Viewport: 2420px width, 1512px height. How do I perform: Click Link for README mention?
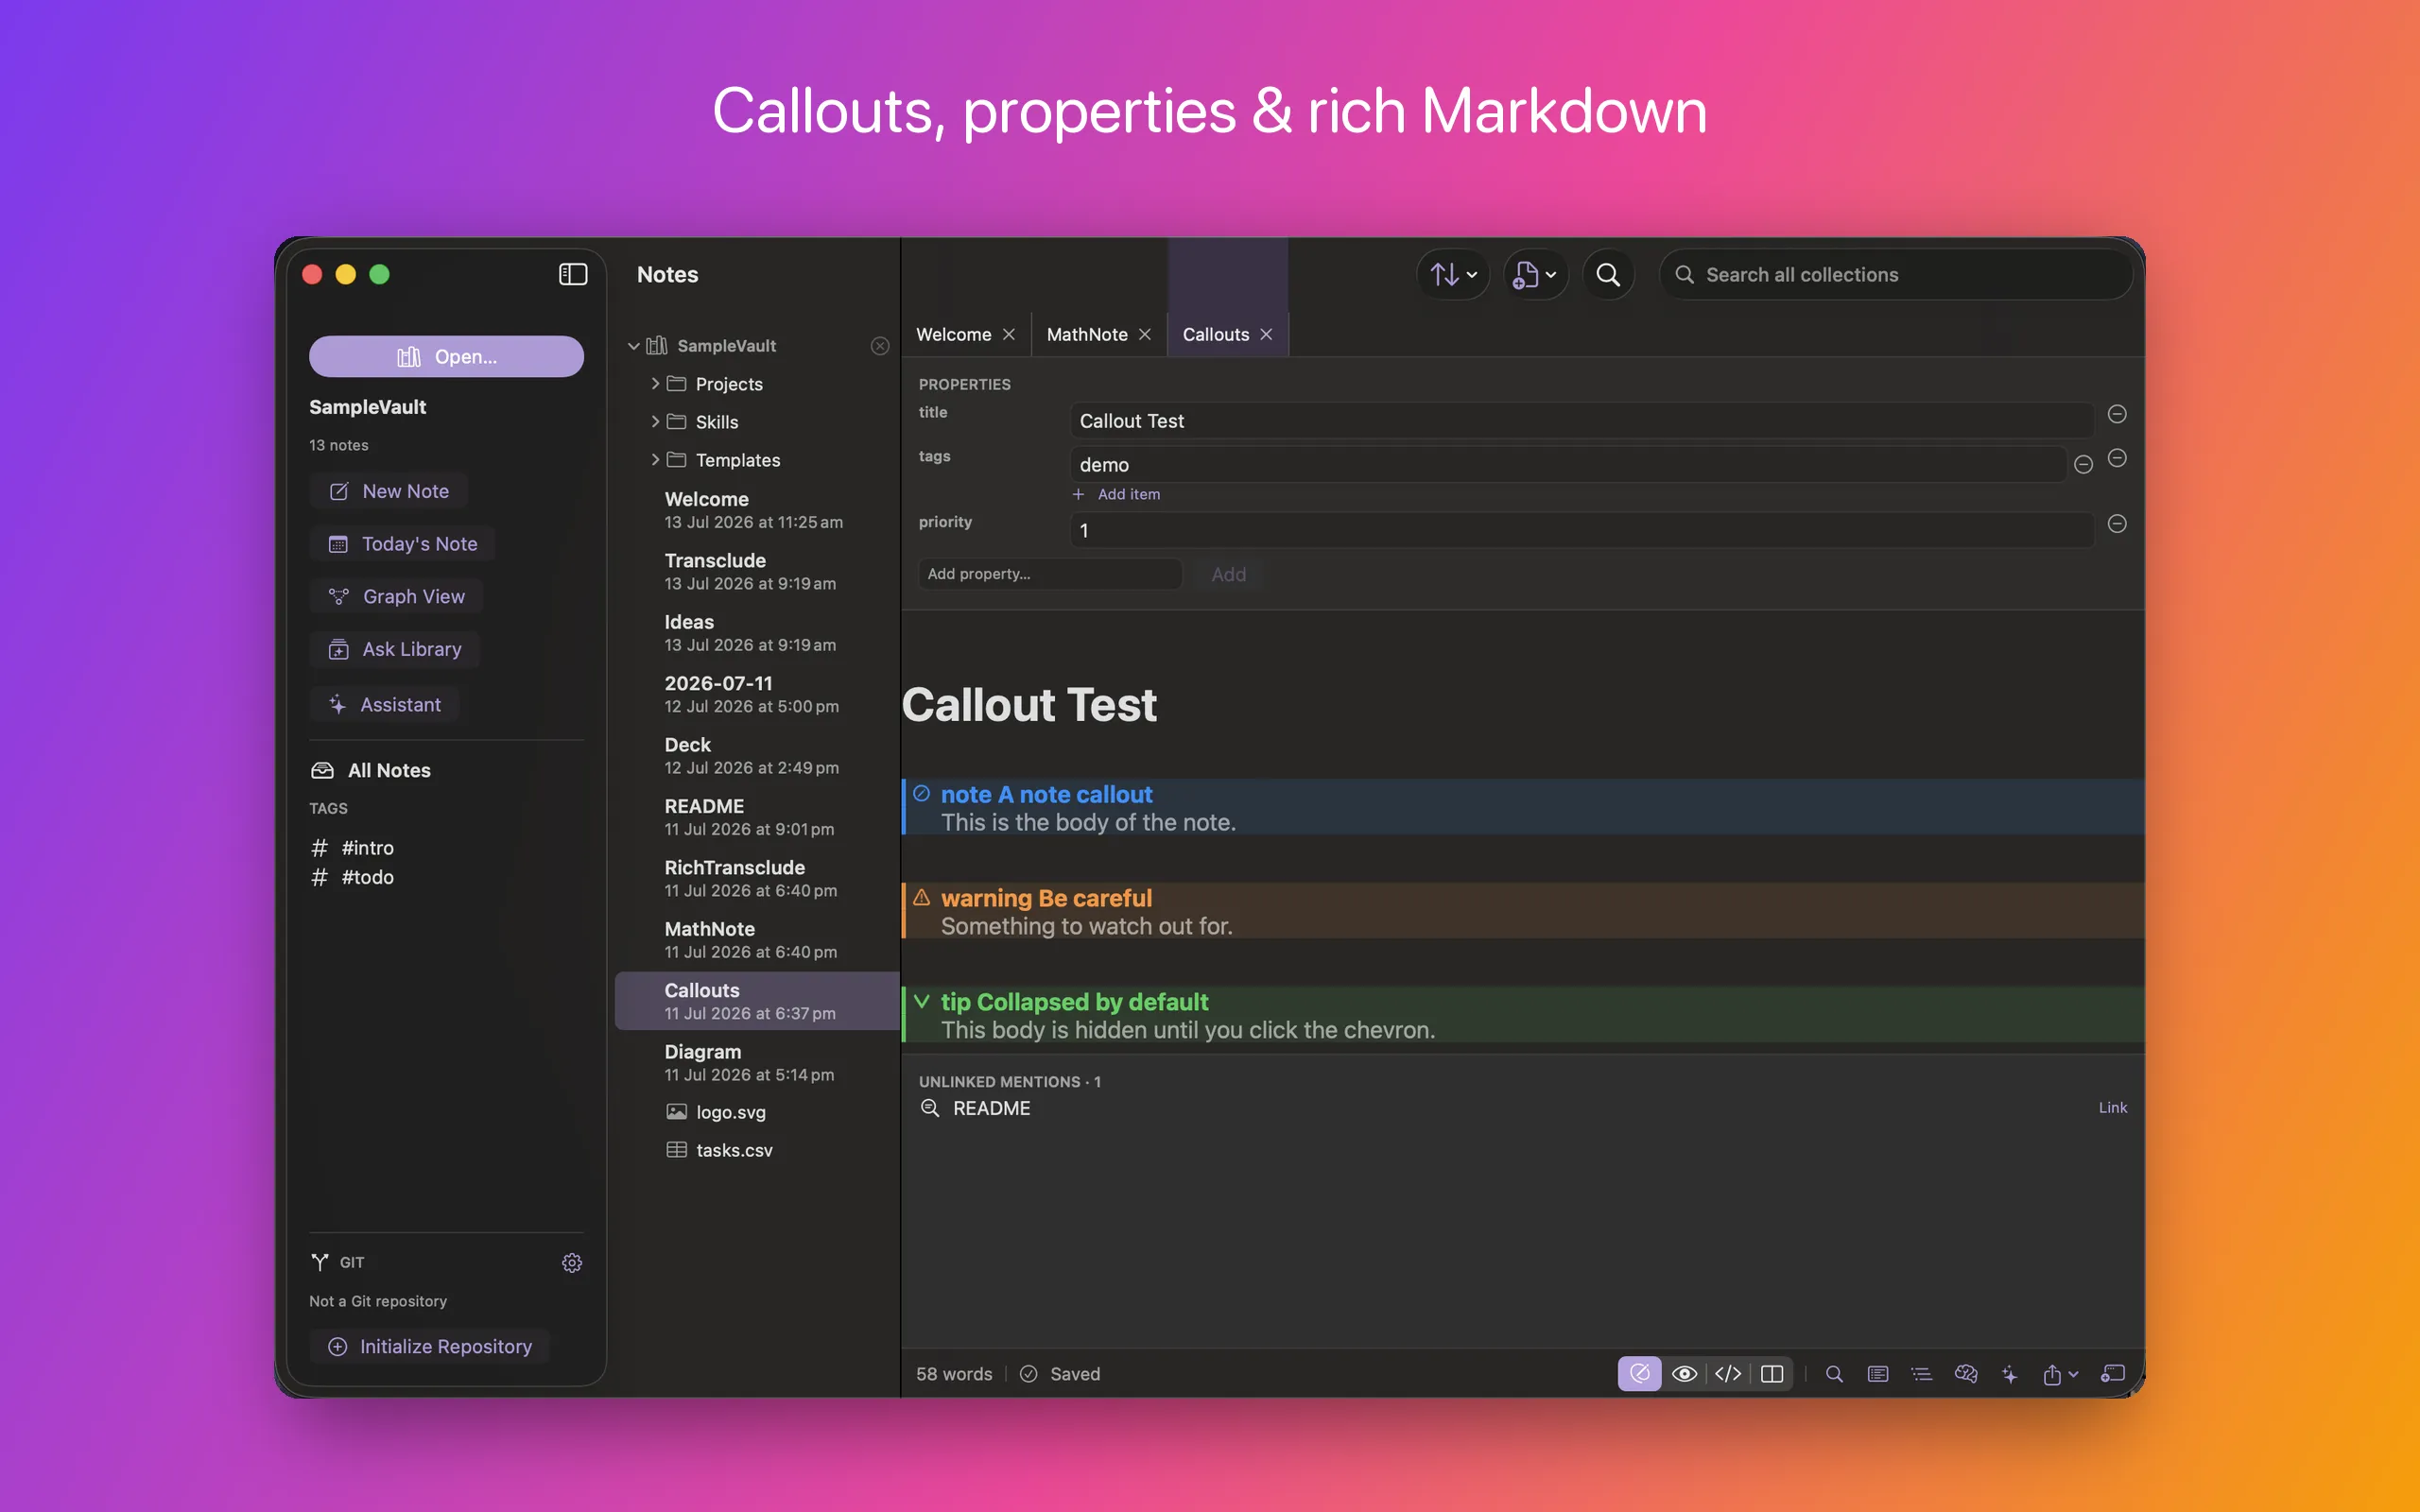[x=2112, y=1108]
